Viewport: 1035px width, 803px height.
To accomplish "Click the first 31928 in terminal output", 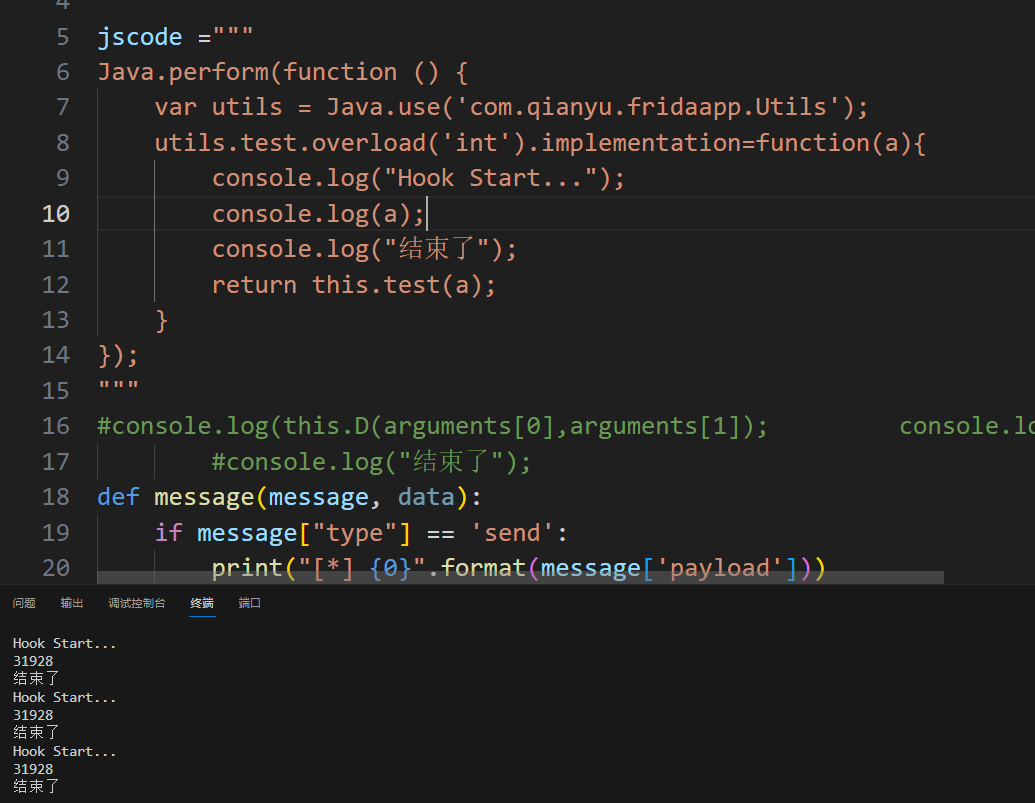I will pos(33,661).
